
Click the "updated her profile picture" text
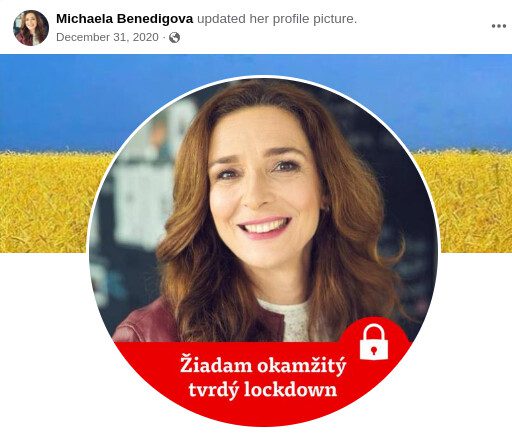coord(277,19)
